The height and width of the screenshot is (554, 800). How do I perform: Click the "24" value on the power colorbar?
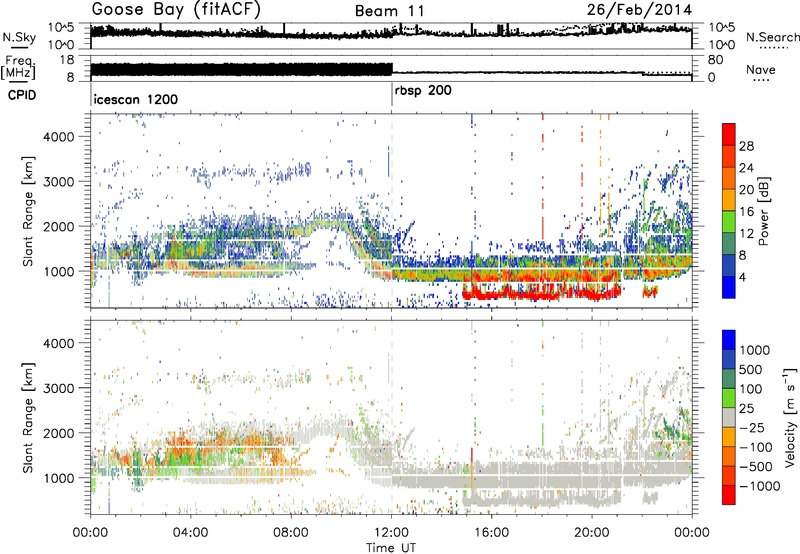pos(746,168)
